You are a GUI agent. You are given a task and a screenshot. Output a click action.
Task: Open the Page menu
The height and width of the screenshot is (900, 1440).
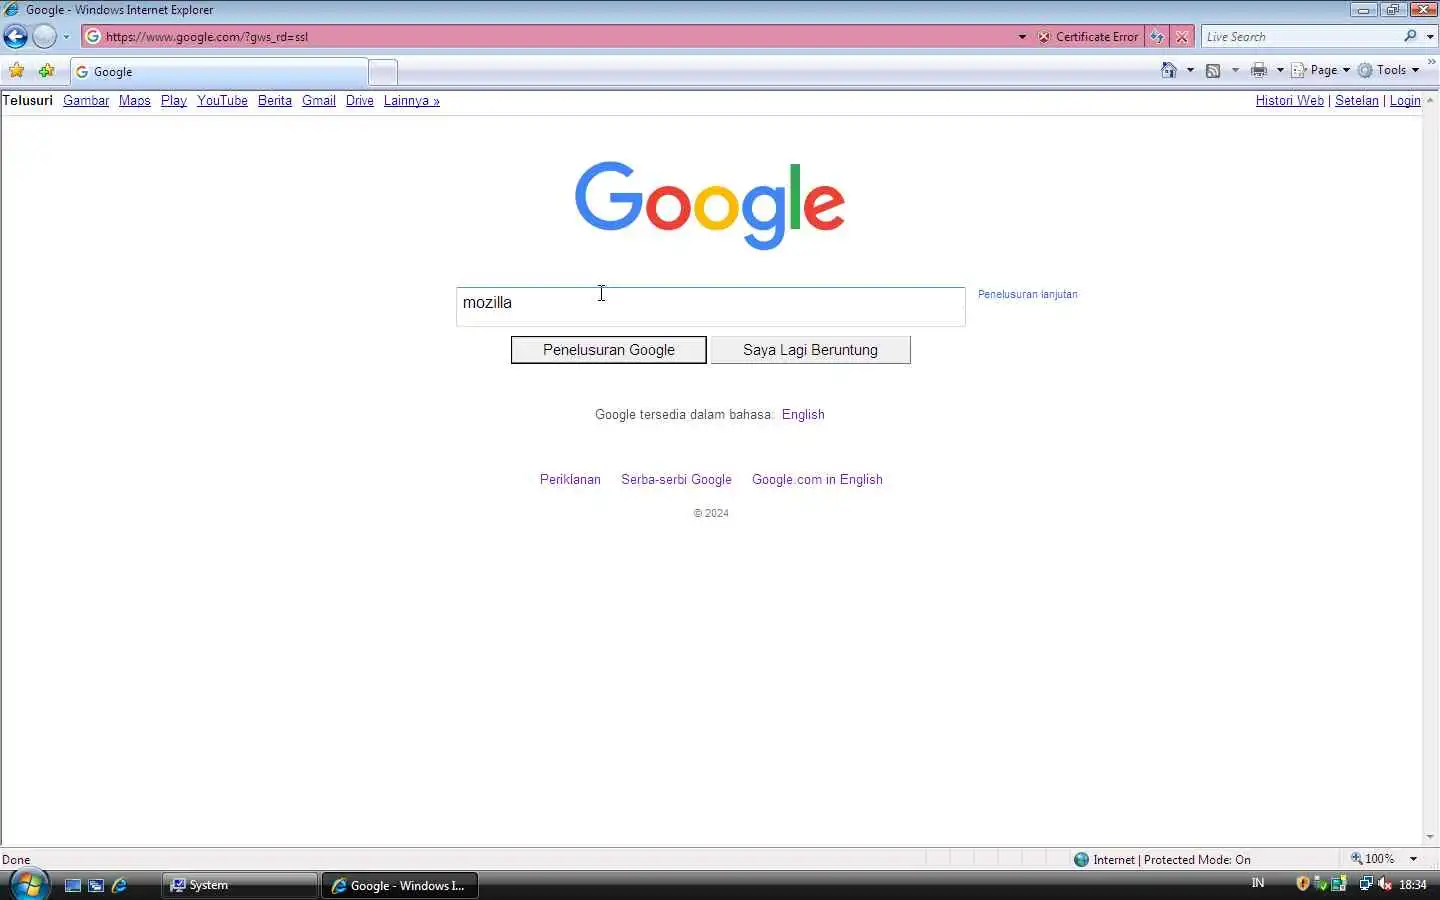point(1320,70)
